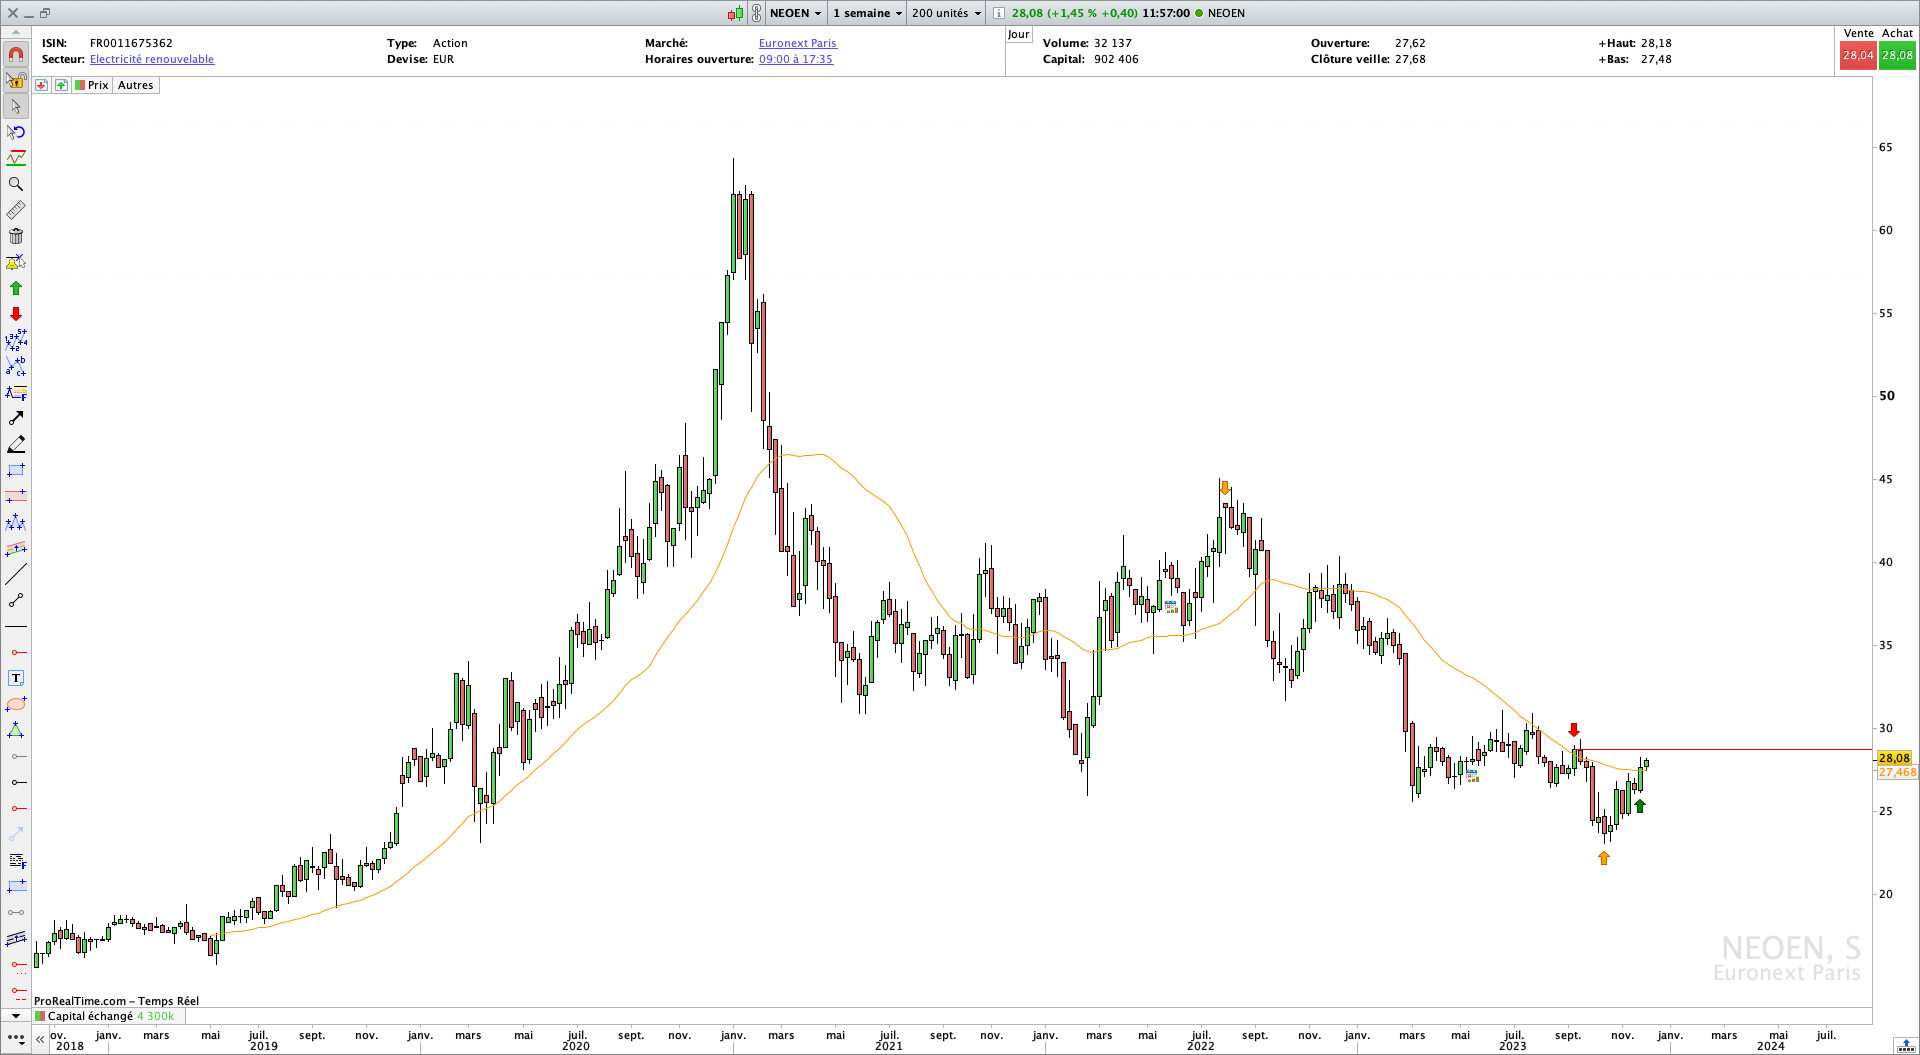The image size is (1920, 1055).
Task: Click the green Achat 28,08 button
Action: pos(1897,55)
